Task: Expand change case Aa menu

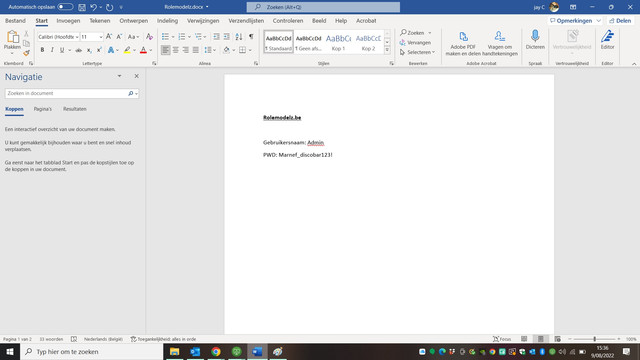Action: 133,37
